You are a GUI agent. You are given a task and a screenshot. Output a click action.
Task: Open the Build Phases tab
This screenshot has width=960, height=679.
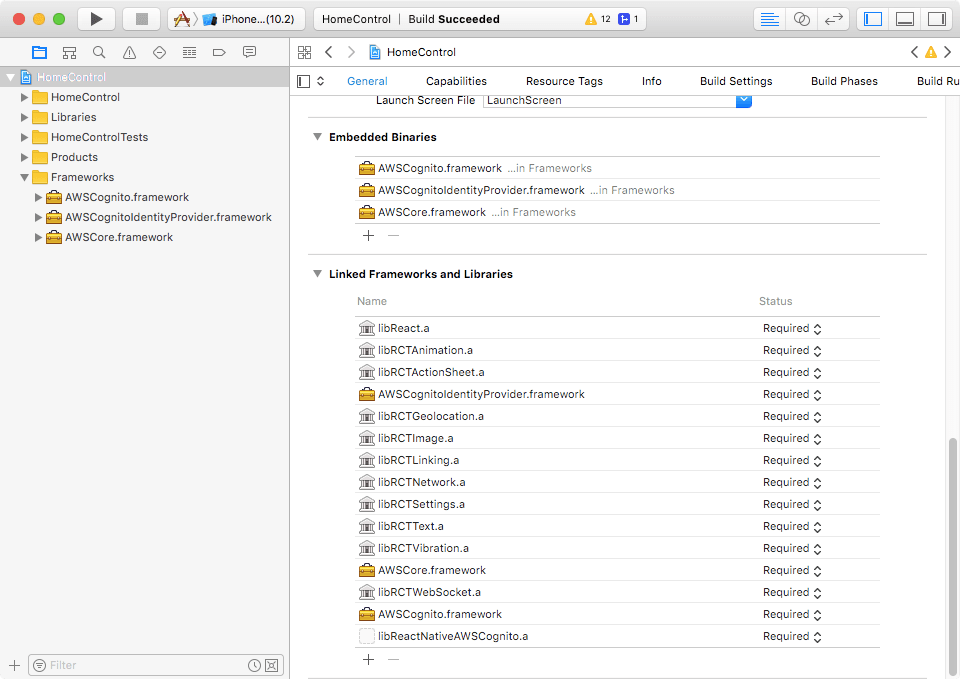click(x=844, y=81)
